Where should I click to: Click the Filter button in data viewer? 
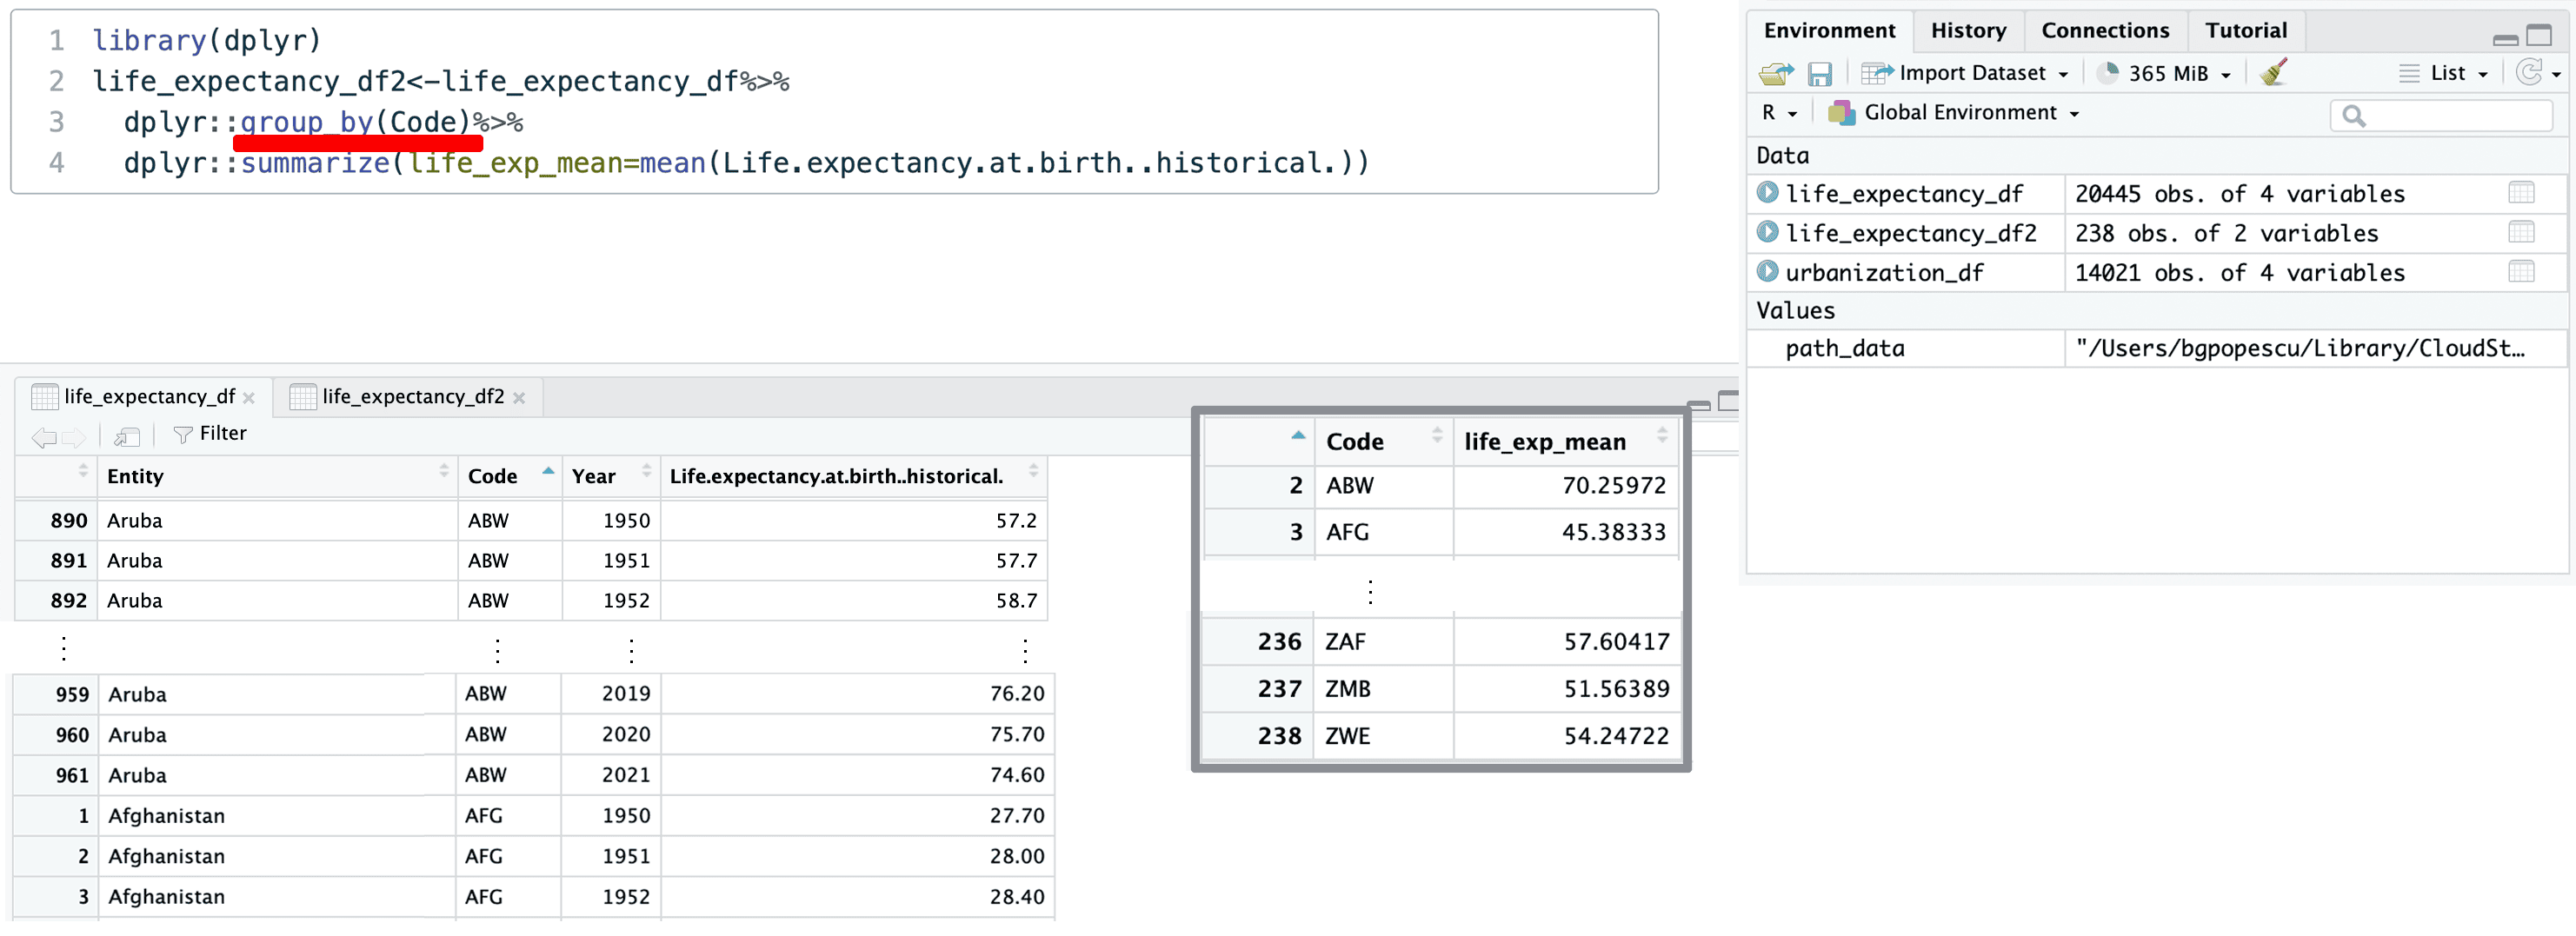pos(210,434)
